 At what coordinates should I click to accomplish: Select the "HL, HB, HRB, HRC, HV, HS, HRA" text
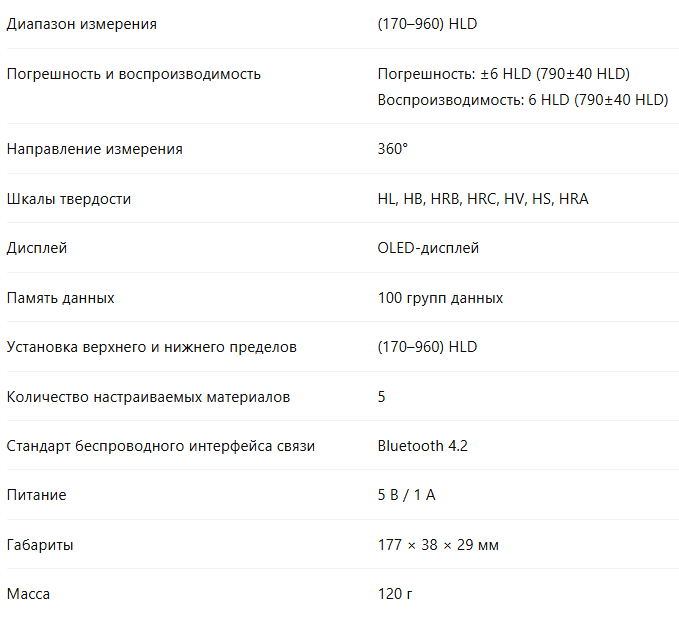[x=483, y=199]
